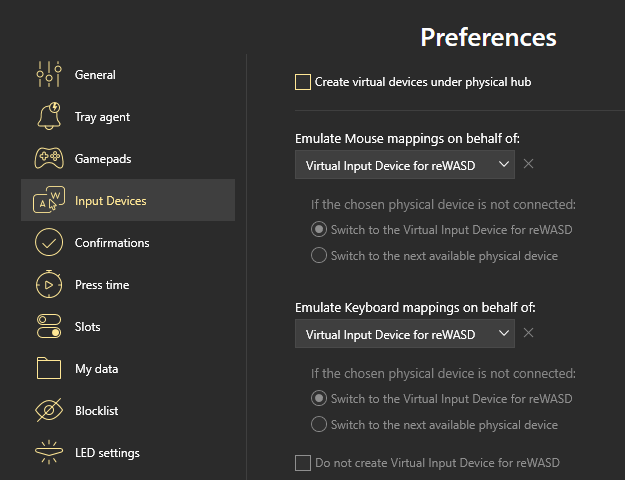The image size is (625, 480).
Task: Open Press time stopwatch icon
Action: tap(48, 285)
